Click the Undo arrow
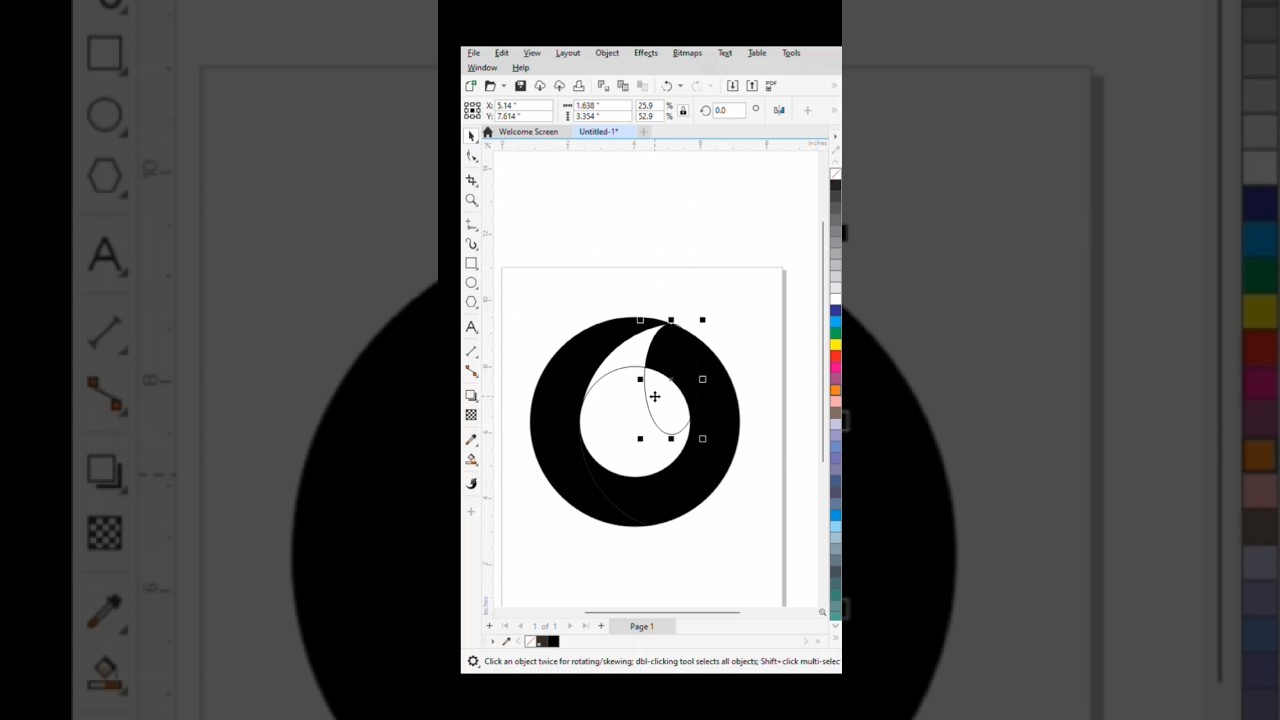The height and width of the screenshot is (720, 1280). [667, 86]
